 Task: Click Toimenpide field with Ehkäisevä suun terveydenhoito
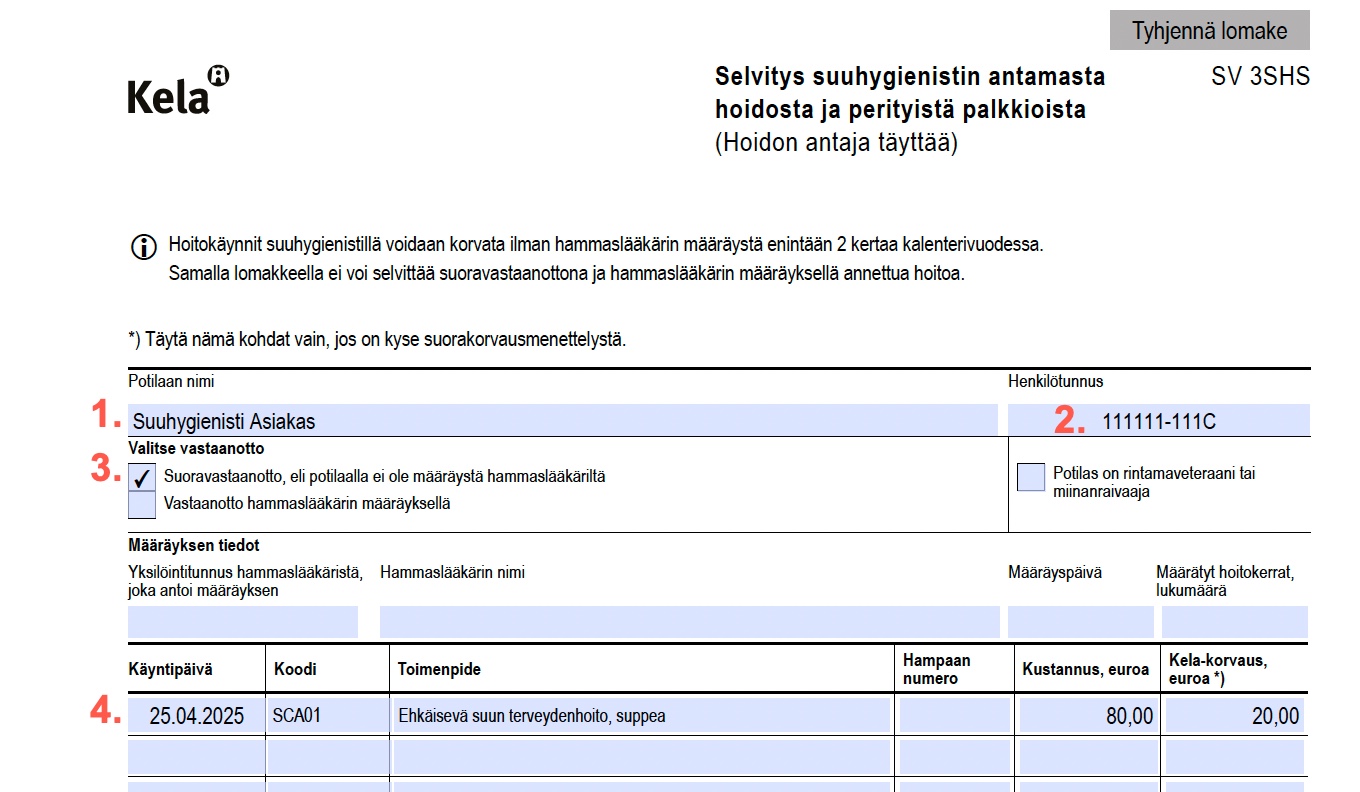pos(640,716)
